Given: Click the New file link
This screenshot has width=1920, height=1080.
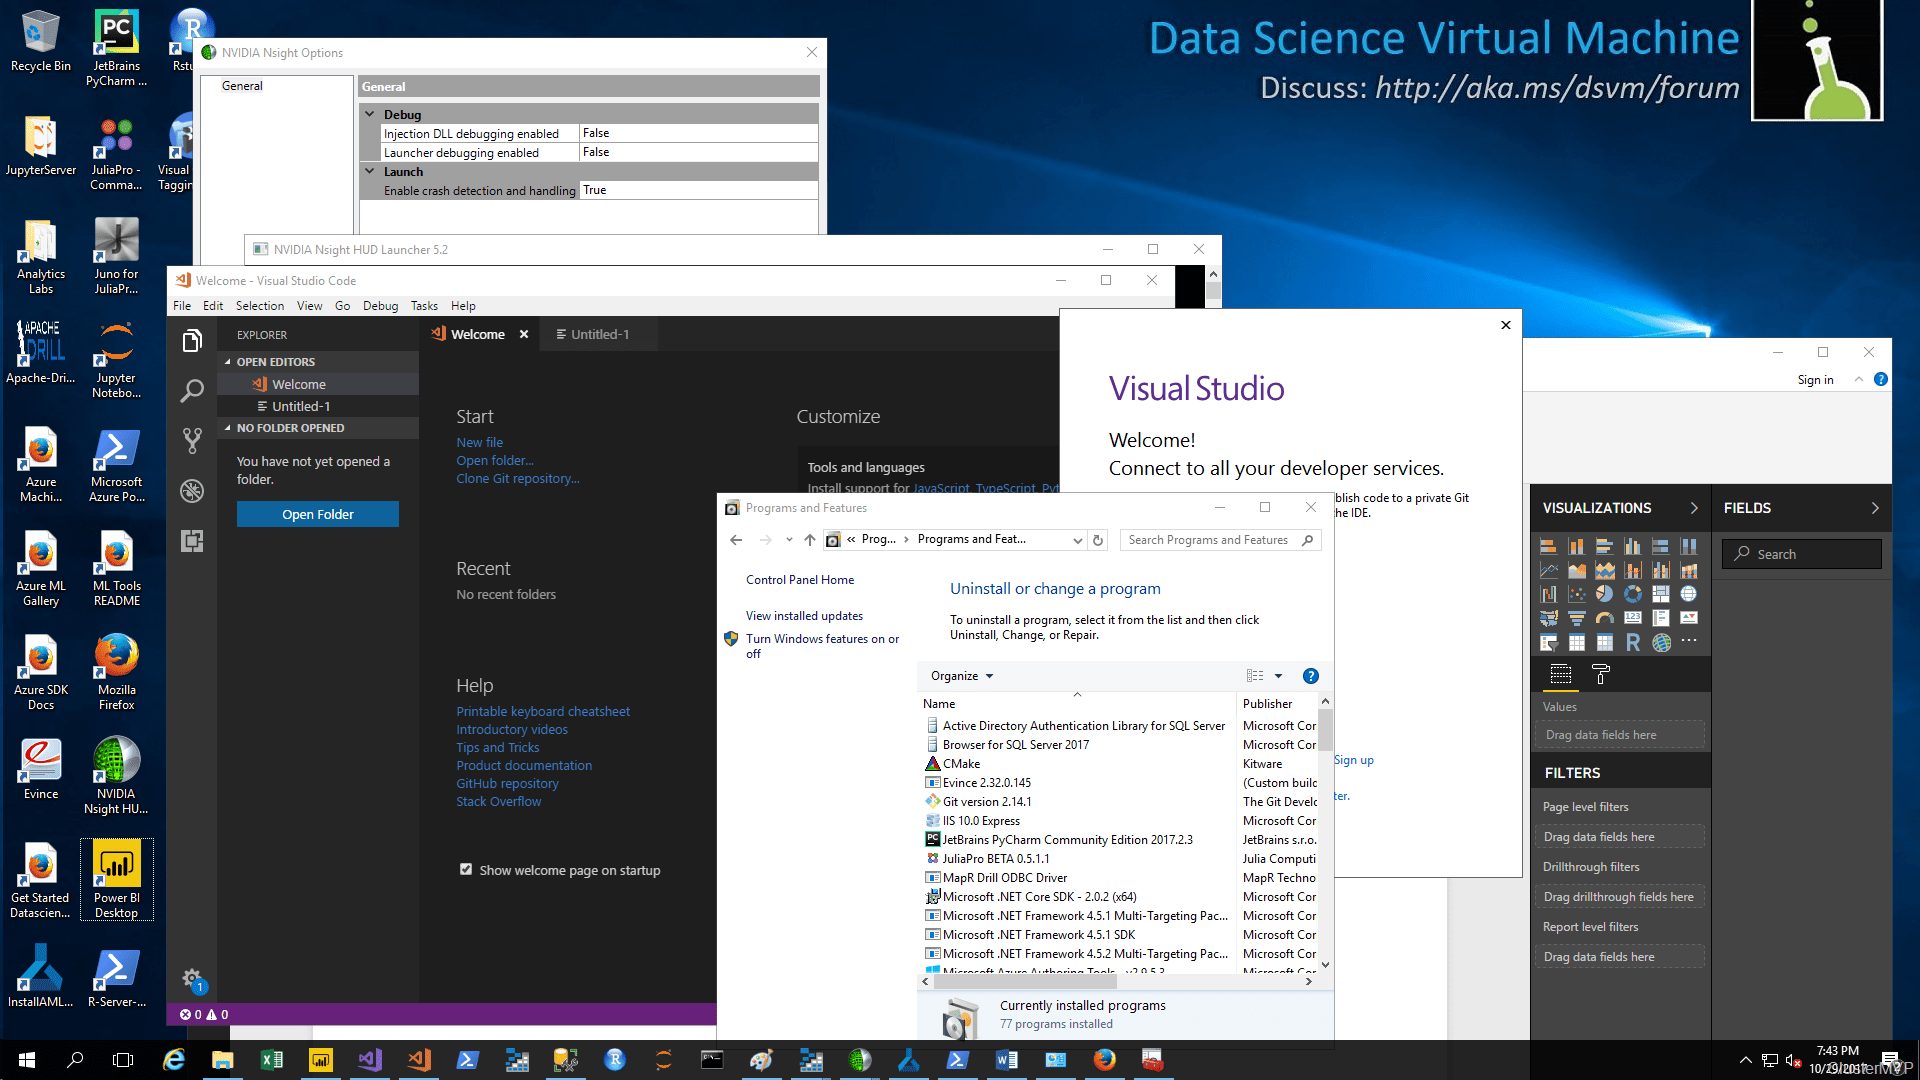Looking at the screenshot, I should point(480,442).
